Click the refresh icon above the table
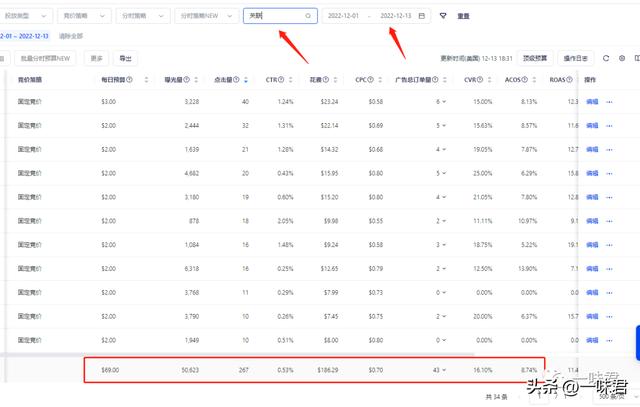Image resolution: width=640 pixels, height=407 pixels. (x=606, y=59)
